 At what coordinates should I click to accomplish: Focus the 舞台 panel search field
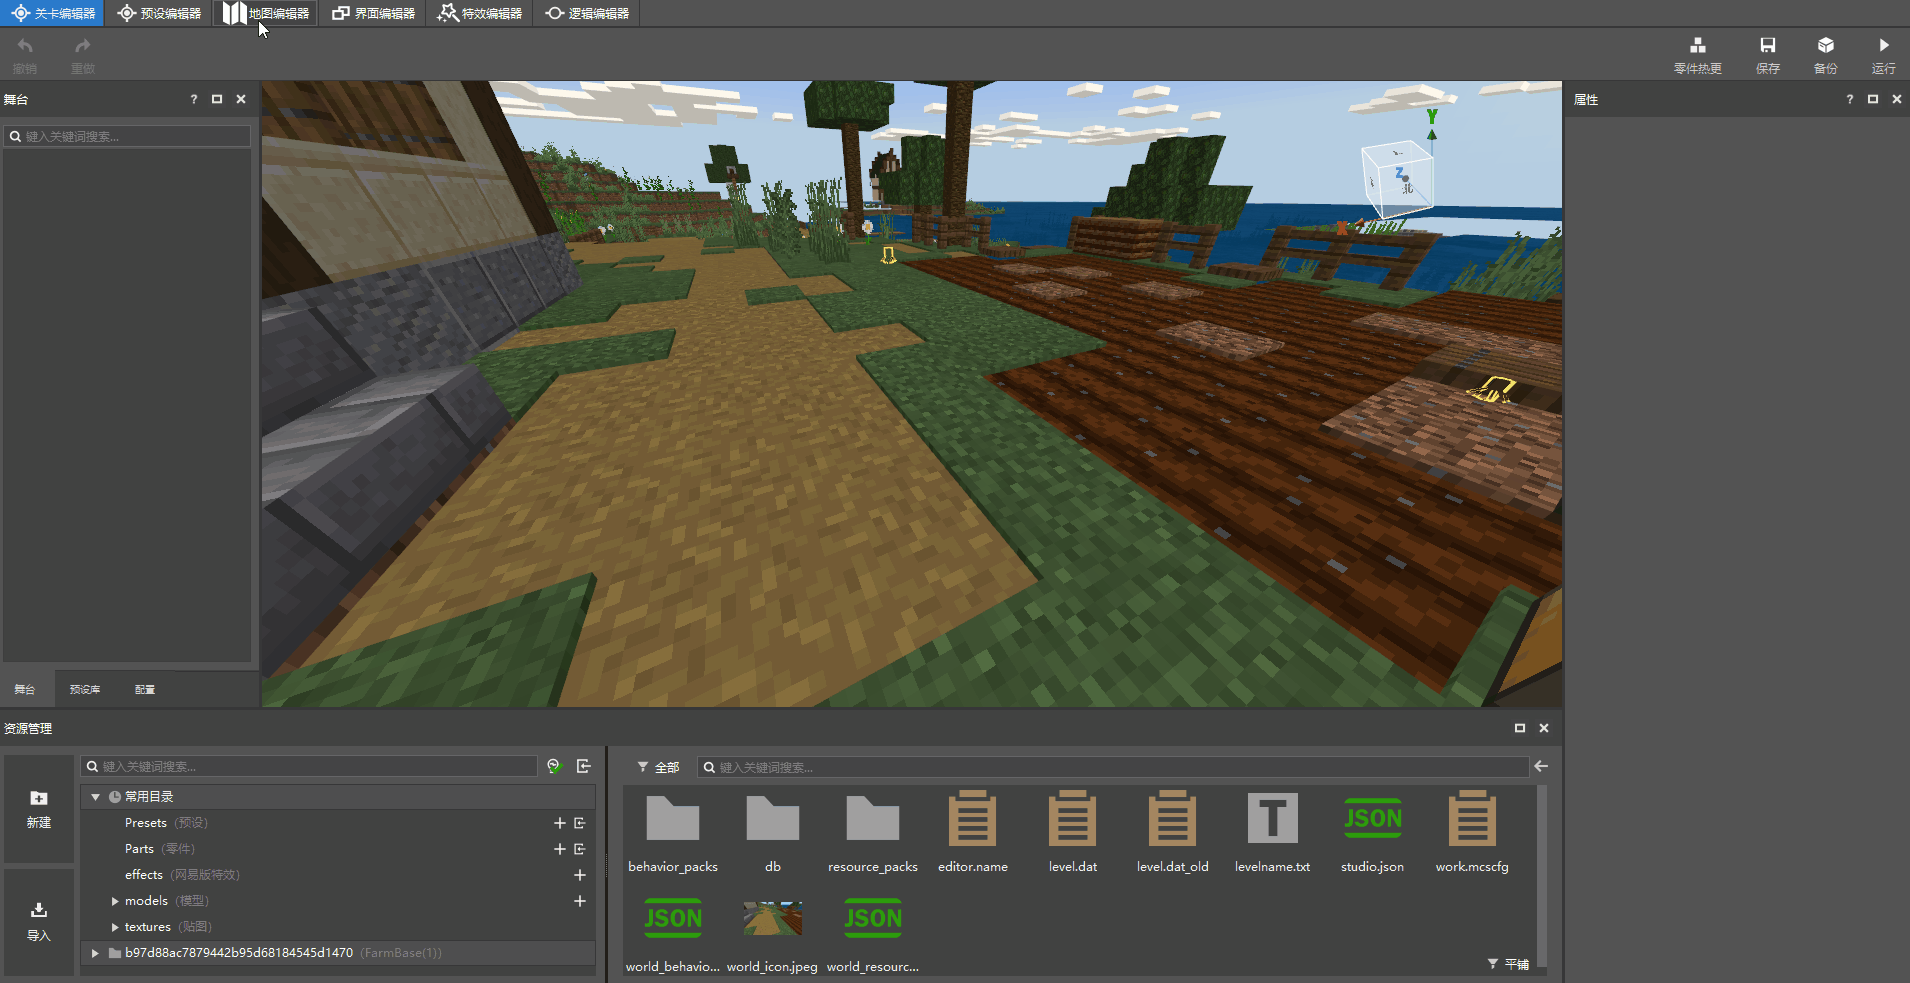127,136
